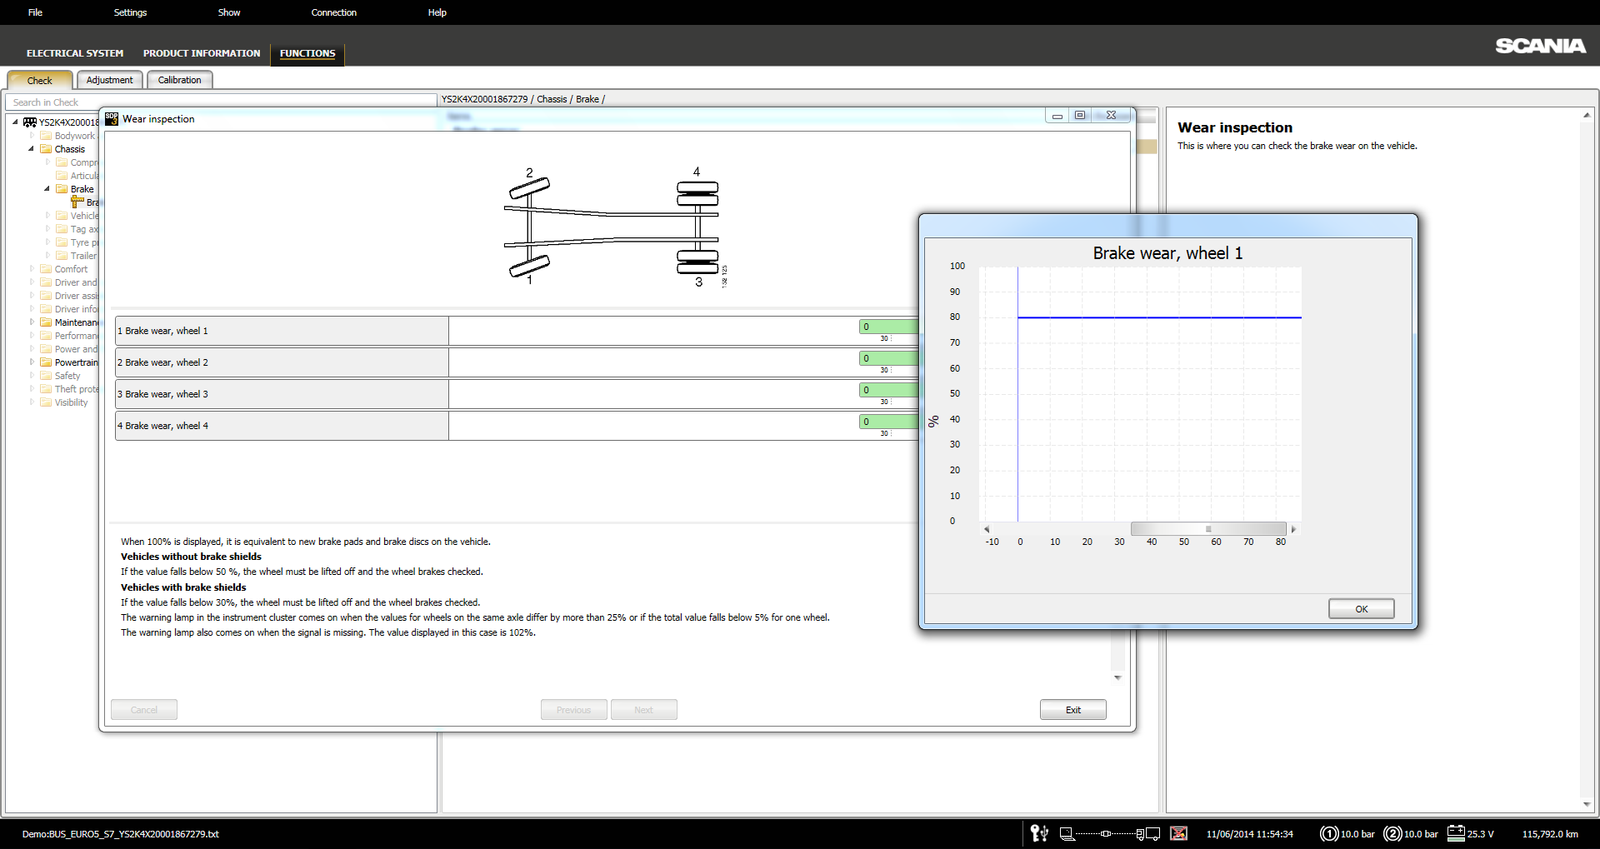Screen dimensions: 1600x849
Task: Click the Bodywork folder icon
Action: click(46, 136)
